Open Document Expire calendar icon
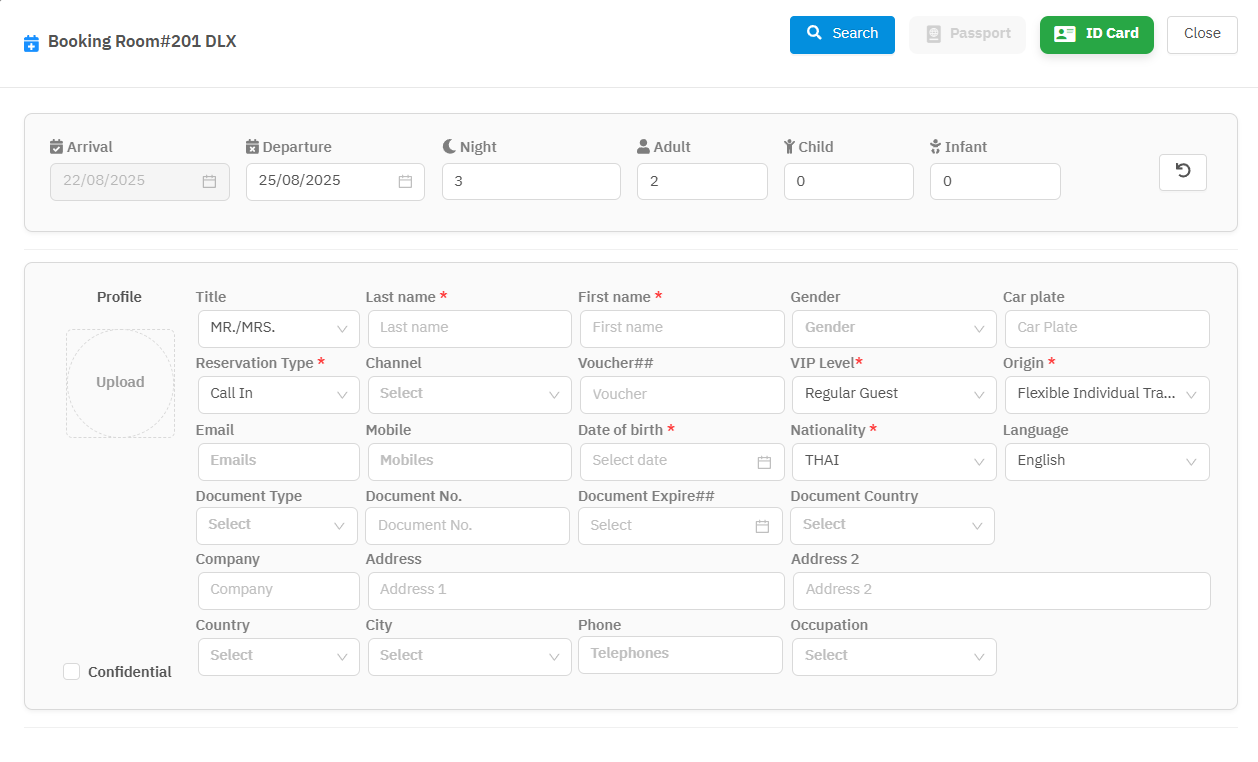Screen dimensions: 1258x762 (762, 526)
